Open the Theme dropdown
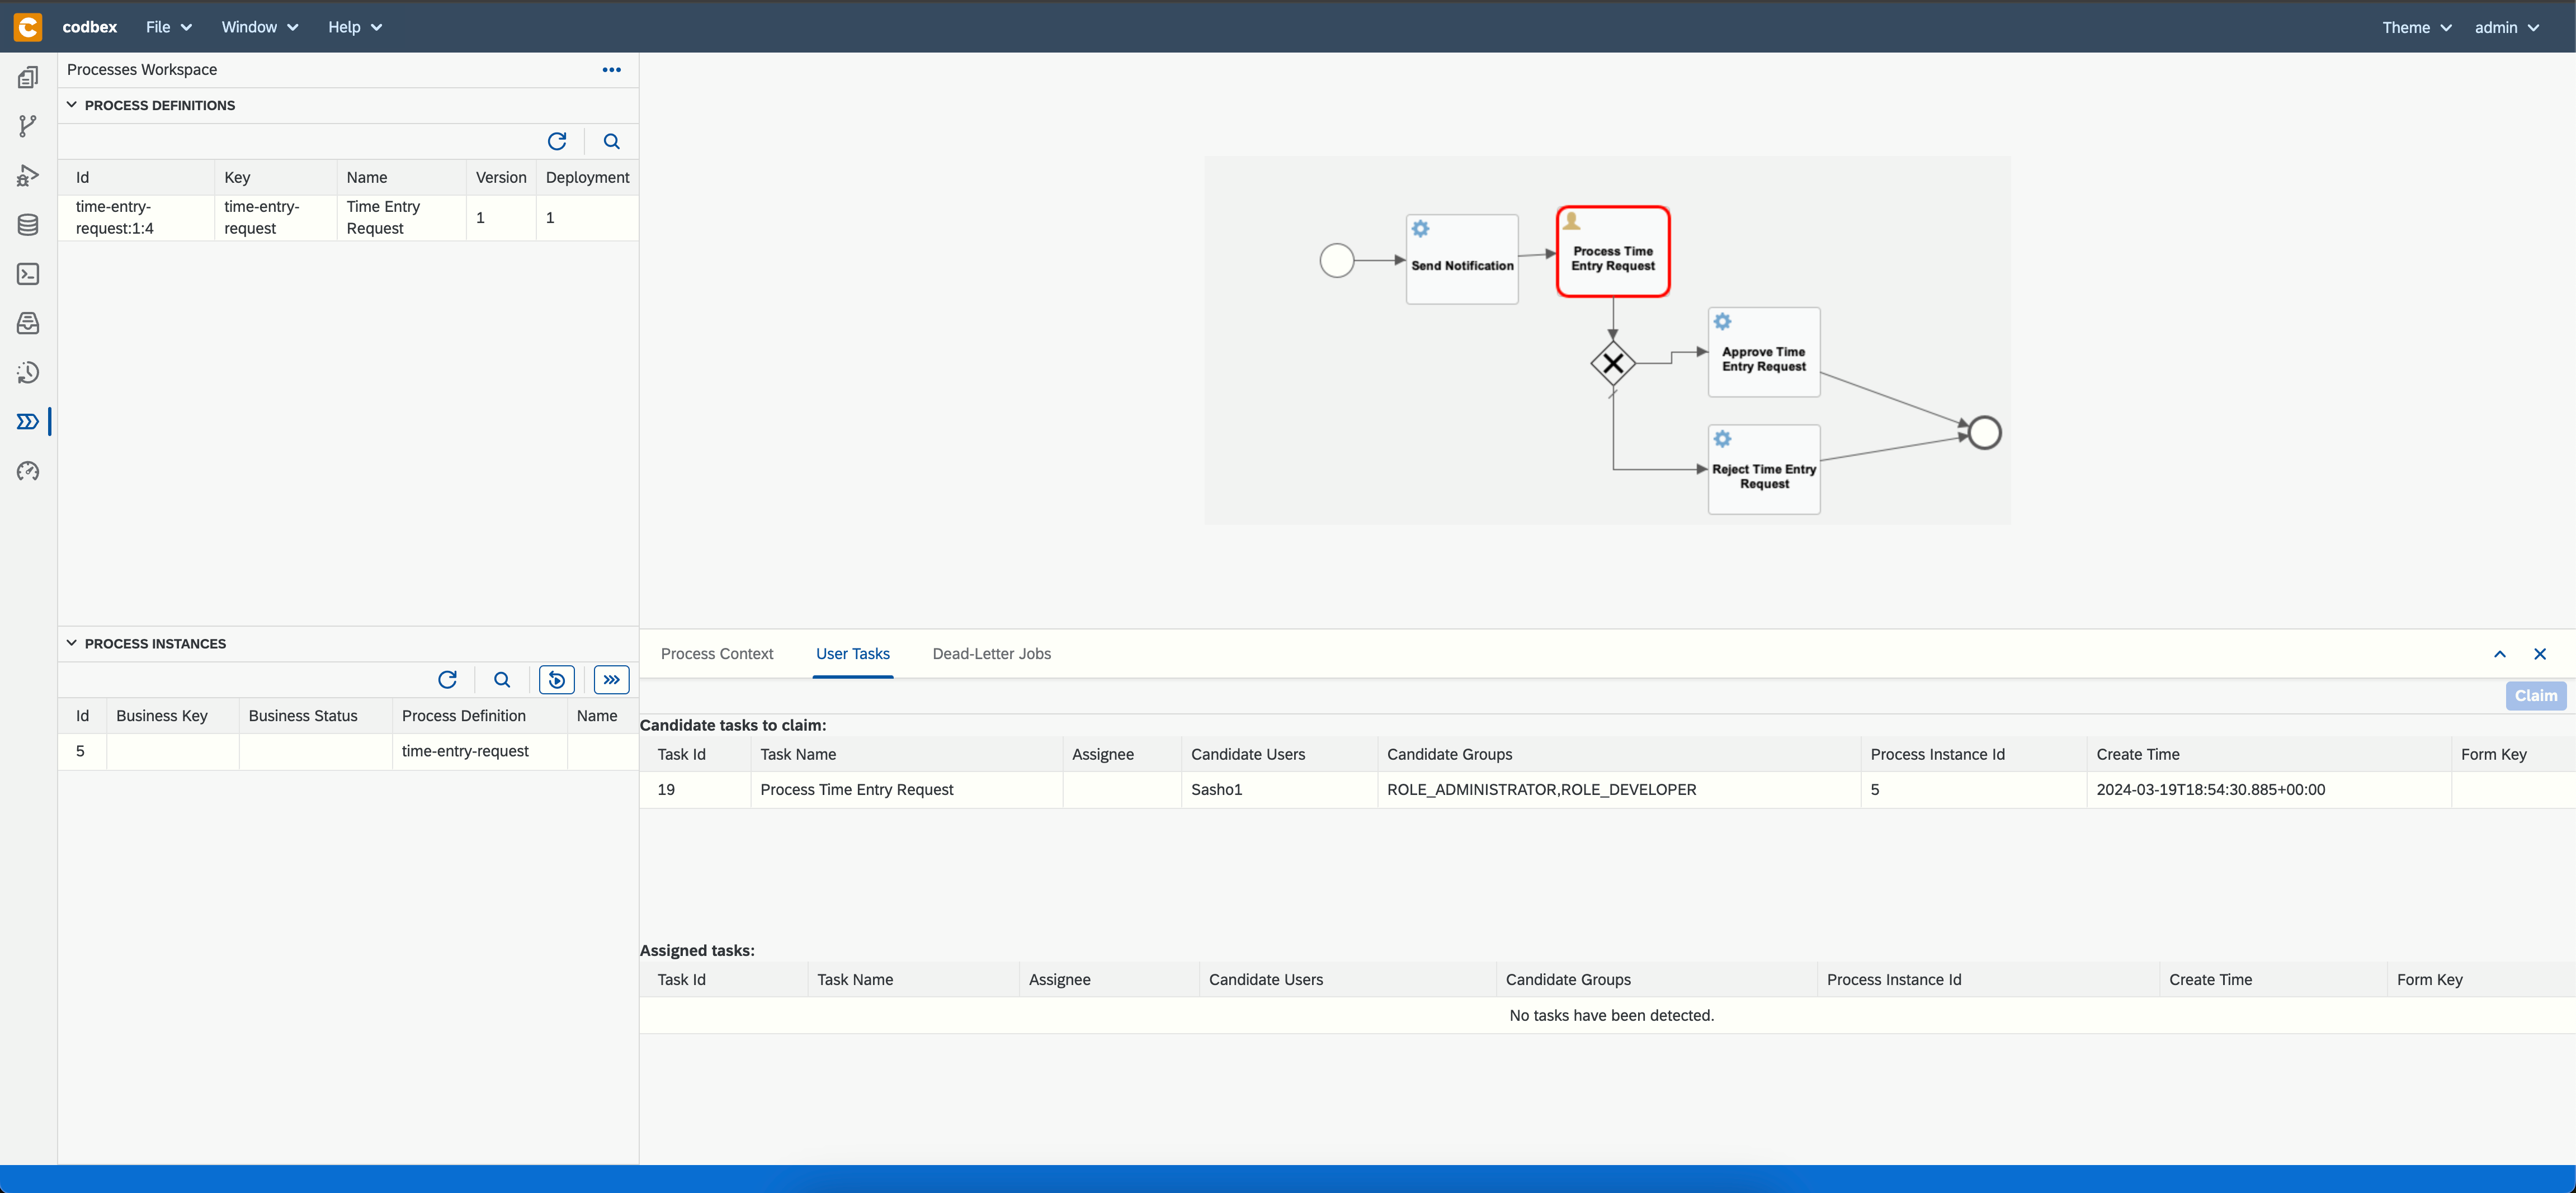Viewport: 2576px width, 1193px height. click(x=2416, y=27)
